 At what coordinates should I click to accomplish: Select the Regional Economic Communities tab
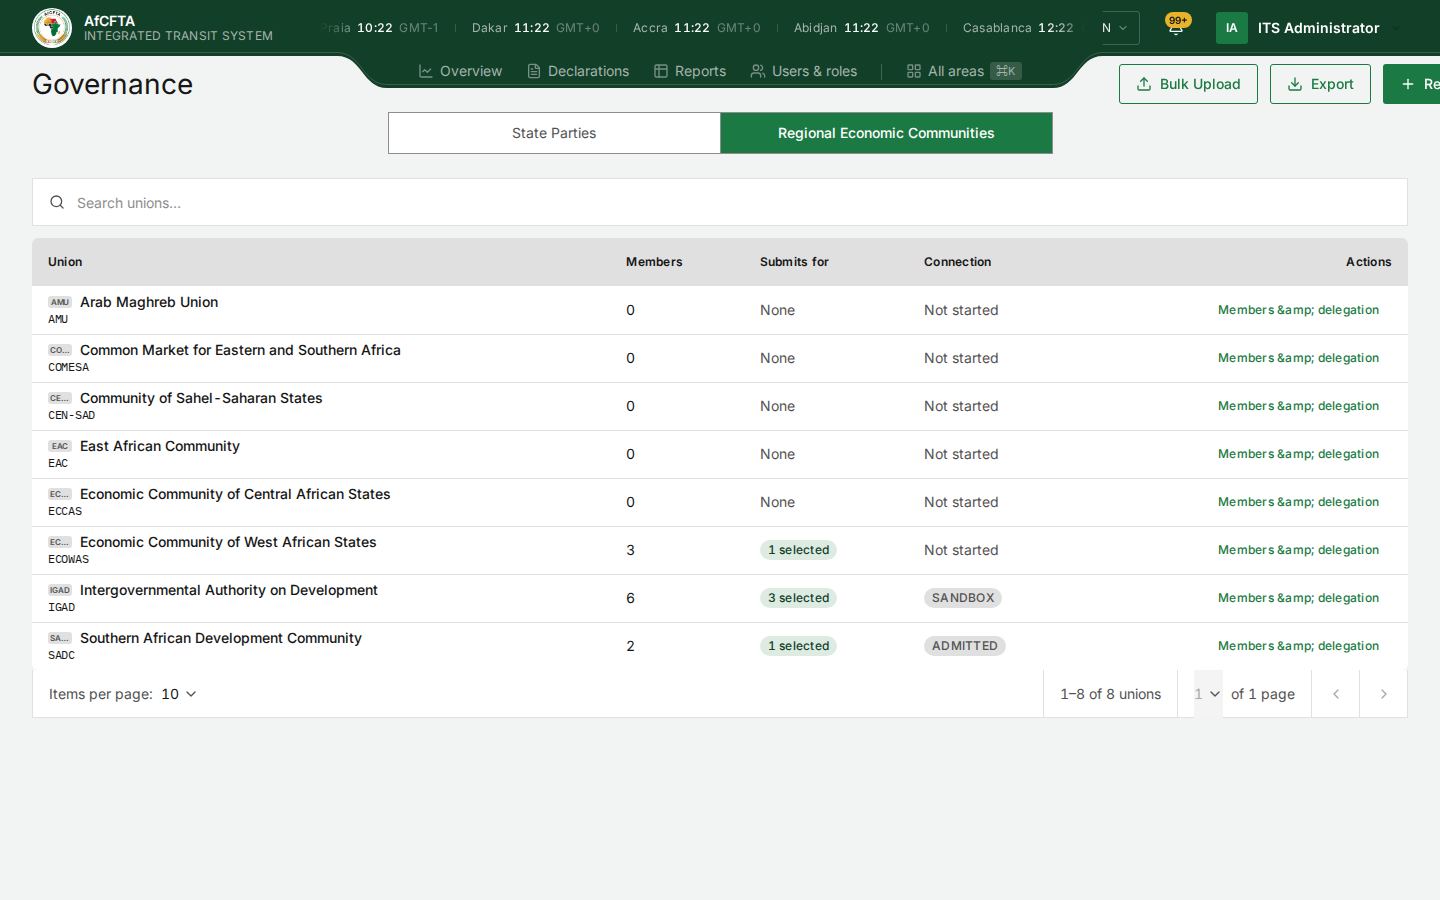point(886,133)
